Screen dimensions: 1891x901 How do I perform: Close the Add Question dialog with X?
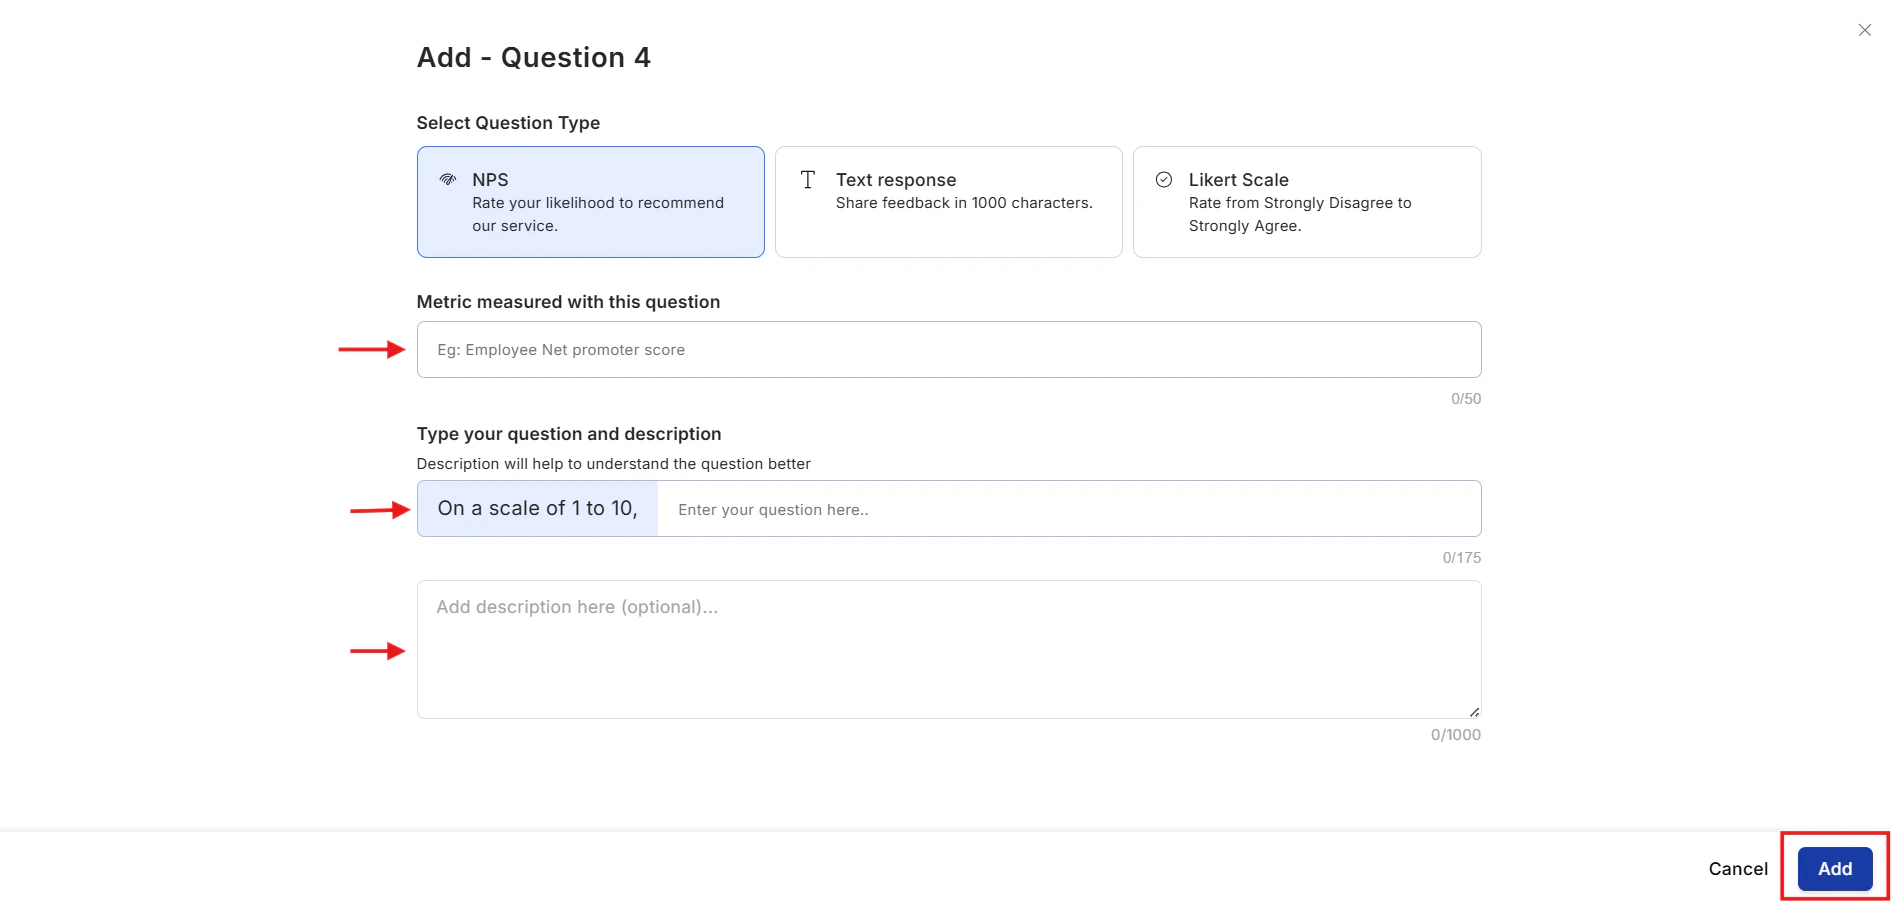point(1864,30)
